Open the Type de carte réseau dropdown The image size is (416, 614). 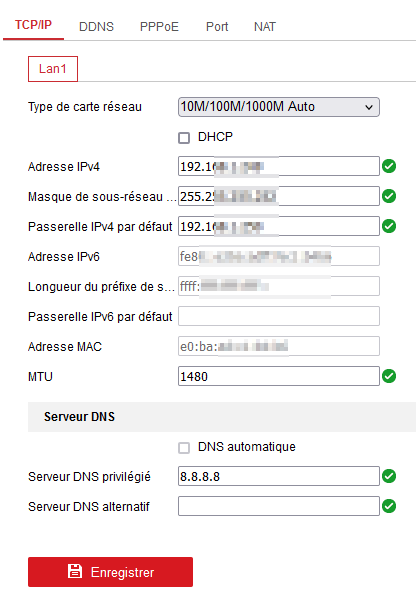[x=279, y=107]
